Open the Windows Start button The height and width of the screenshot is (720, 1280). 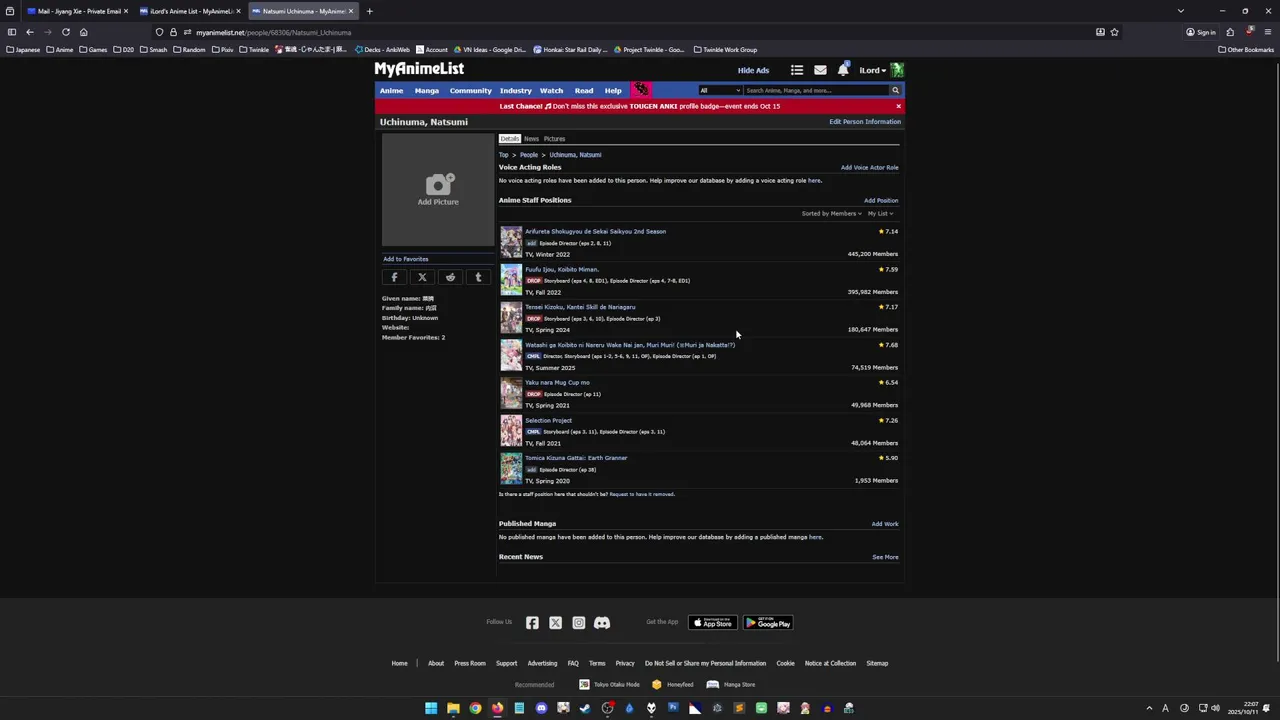click(x=431, y=708)
